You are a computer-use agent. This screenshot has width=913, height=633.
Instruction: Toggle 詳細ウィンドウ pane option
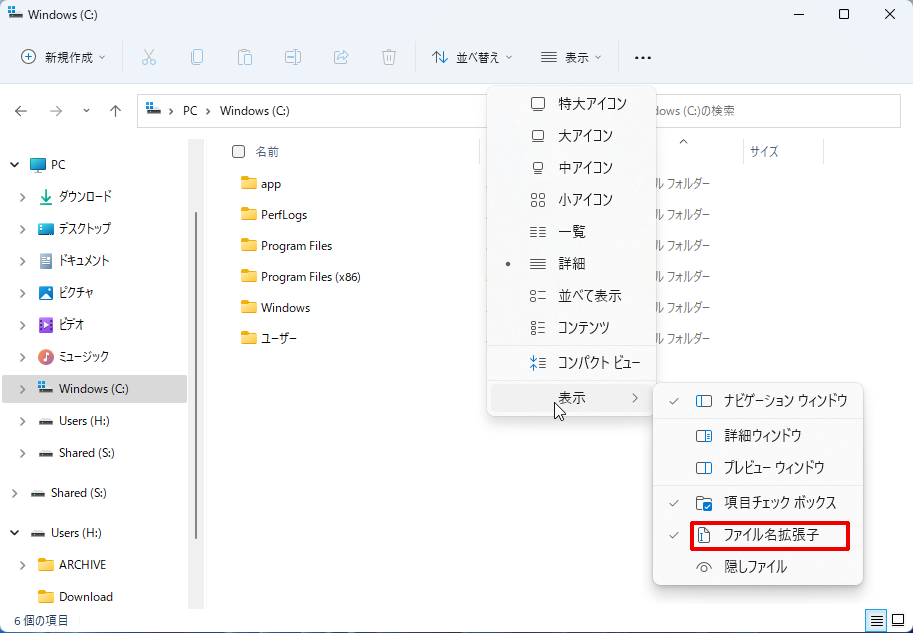[x=758, y=435]
